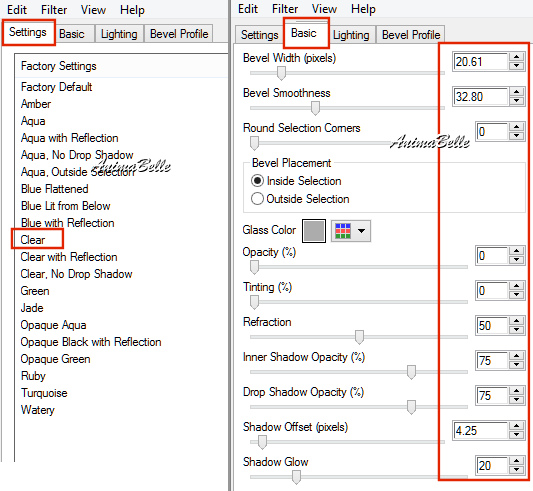Decrease Bevel Smoothness with down spinner arrow
Viewport: 533px width, 491px height.
517,100
